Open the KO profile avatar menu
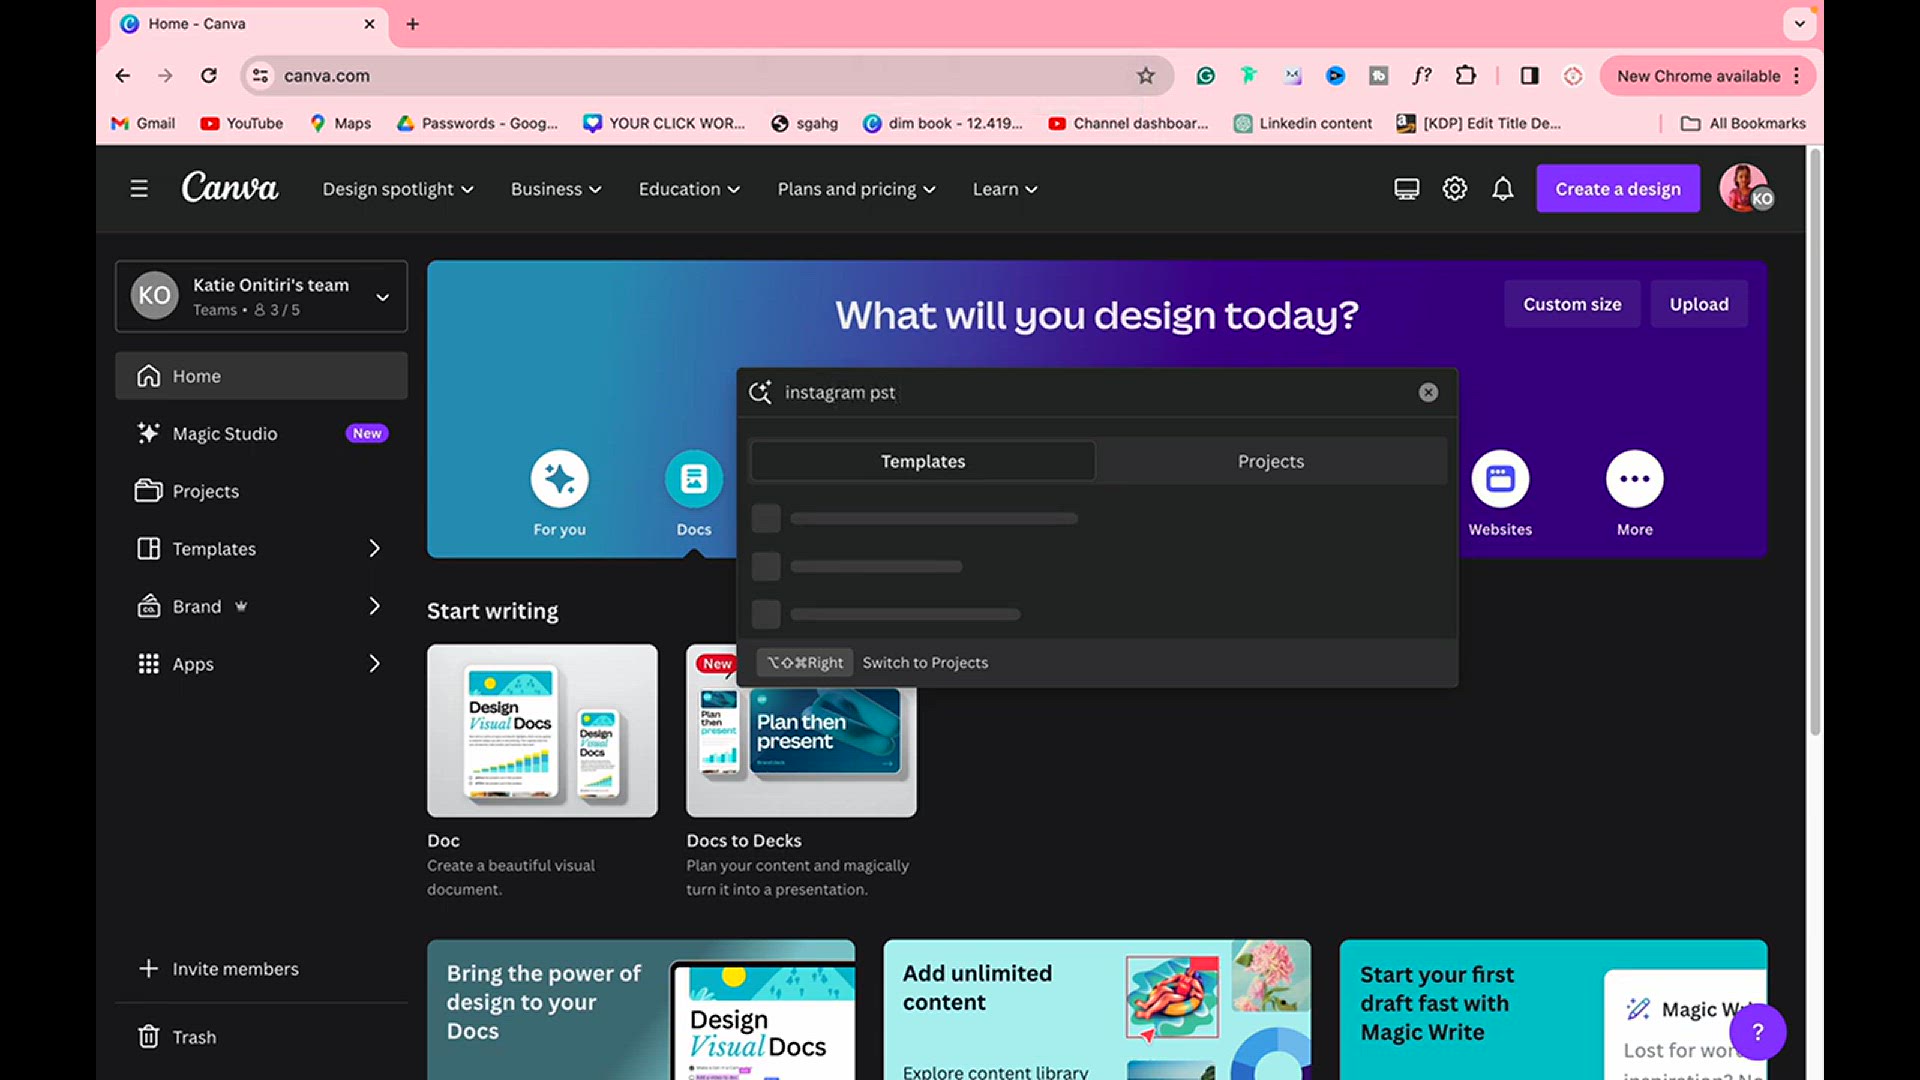Image resolution: width=1920 pixels, height=1080 pixels. point(1745,188)
